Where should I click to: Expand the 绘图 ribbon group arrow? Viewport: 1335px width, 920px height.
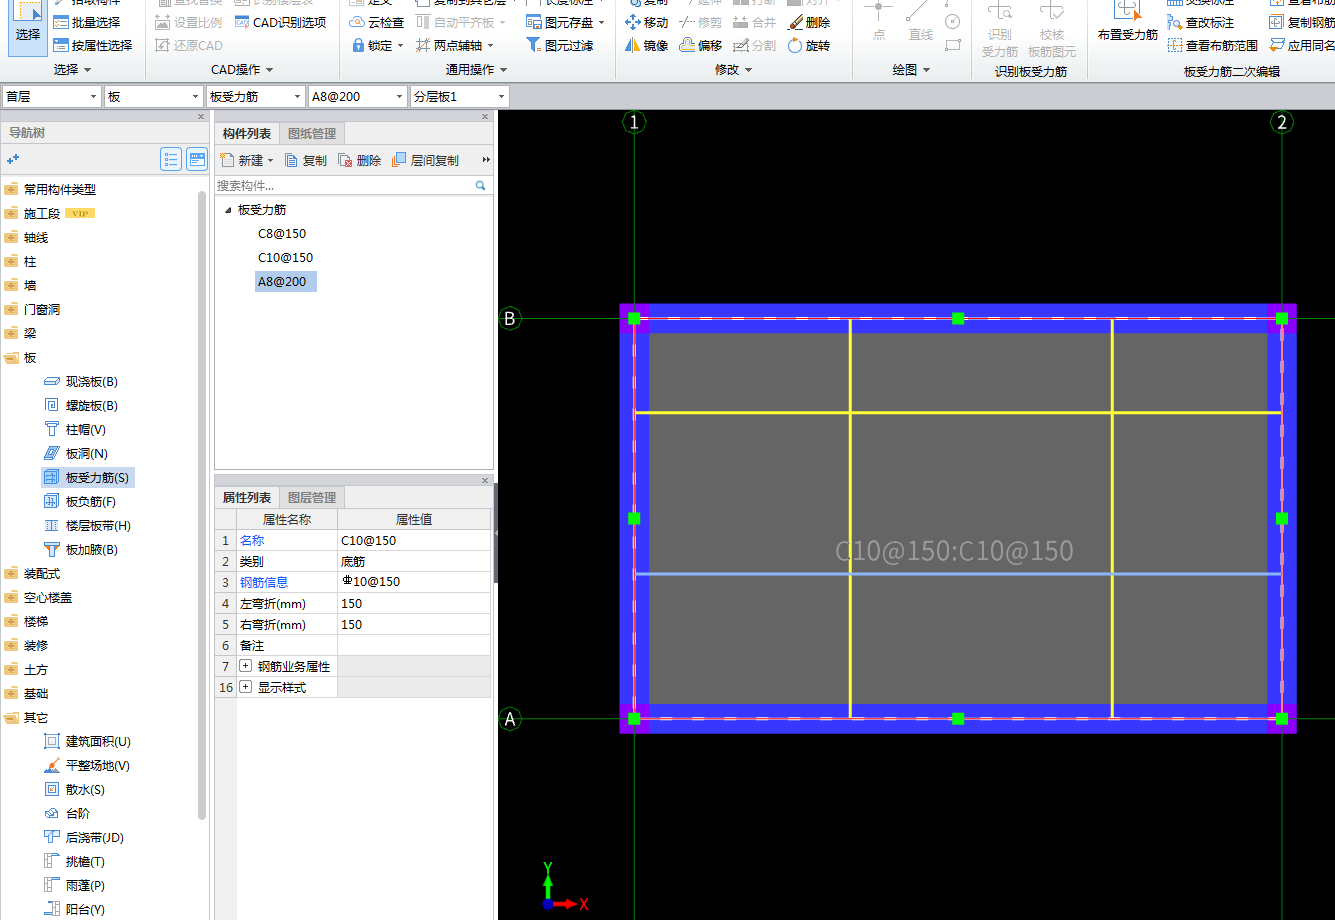[x=926, y=70]
